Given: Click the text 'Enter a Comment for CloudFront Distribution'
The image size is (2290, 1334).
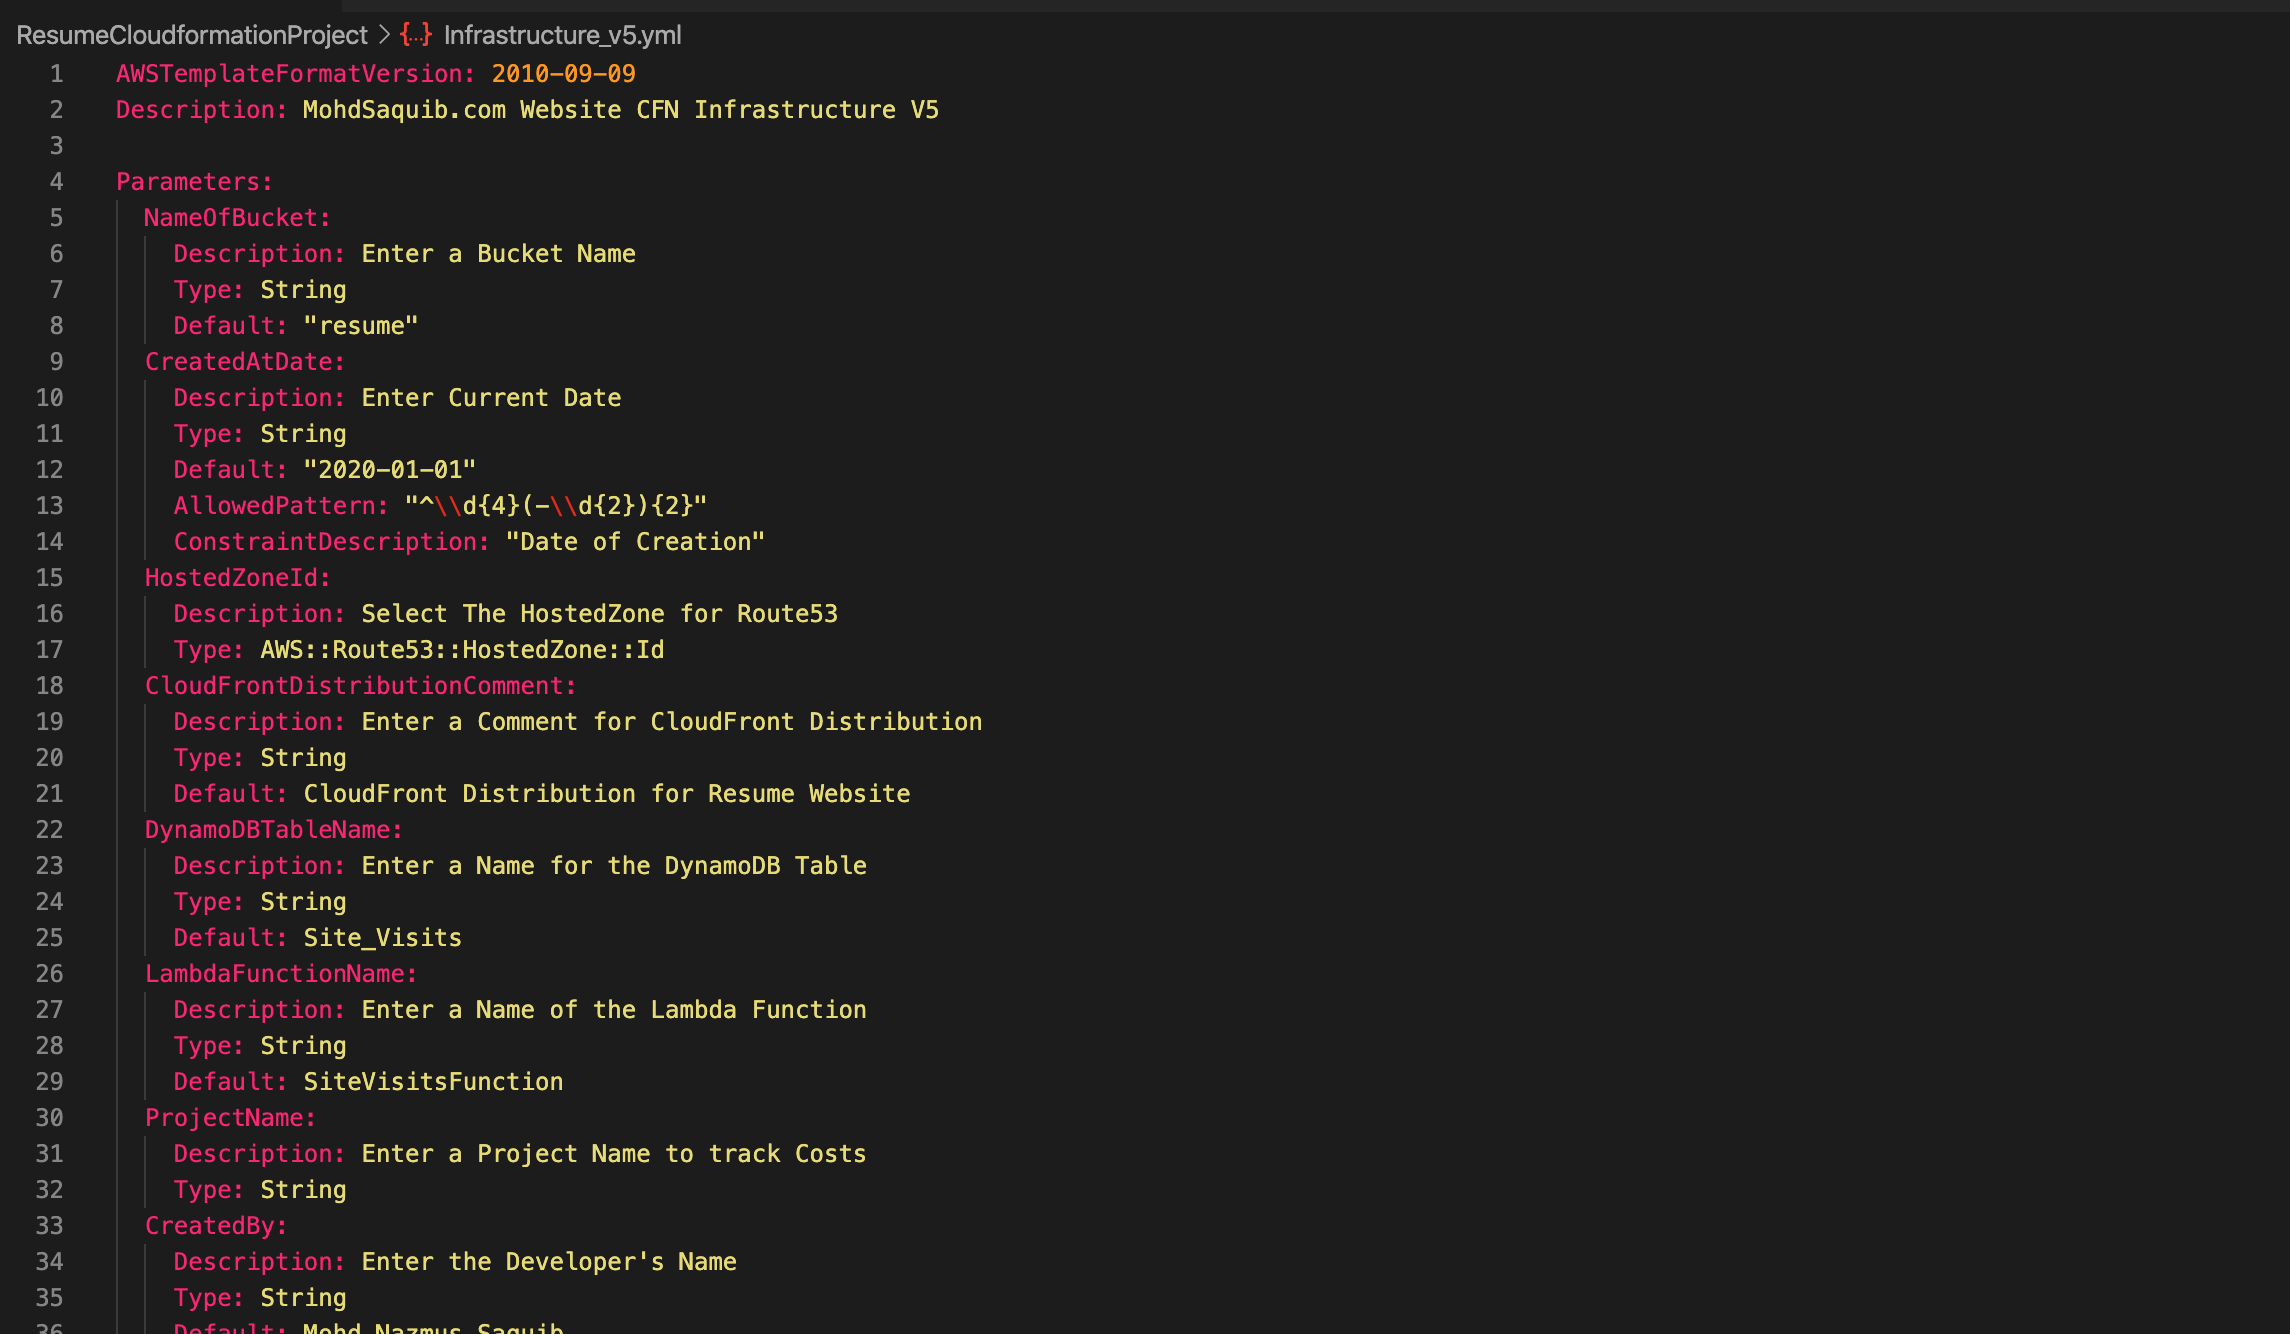Looking at the screenshot, I should click(x=671, y=722).
